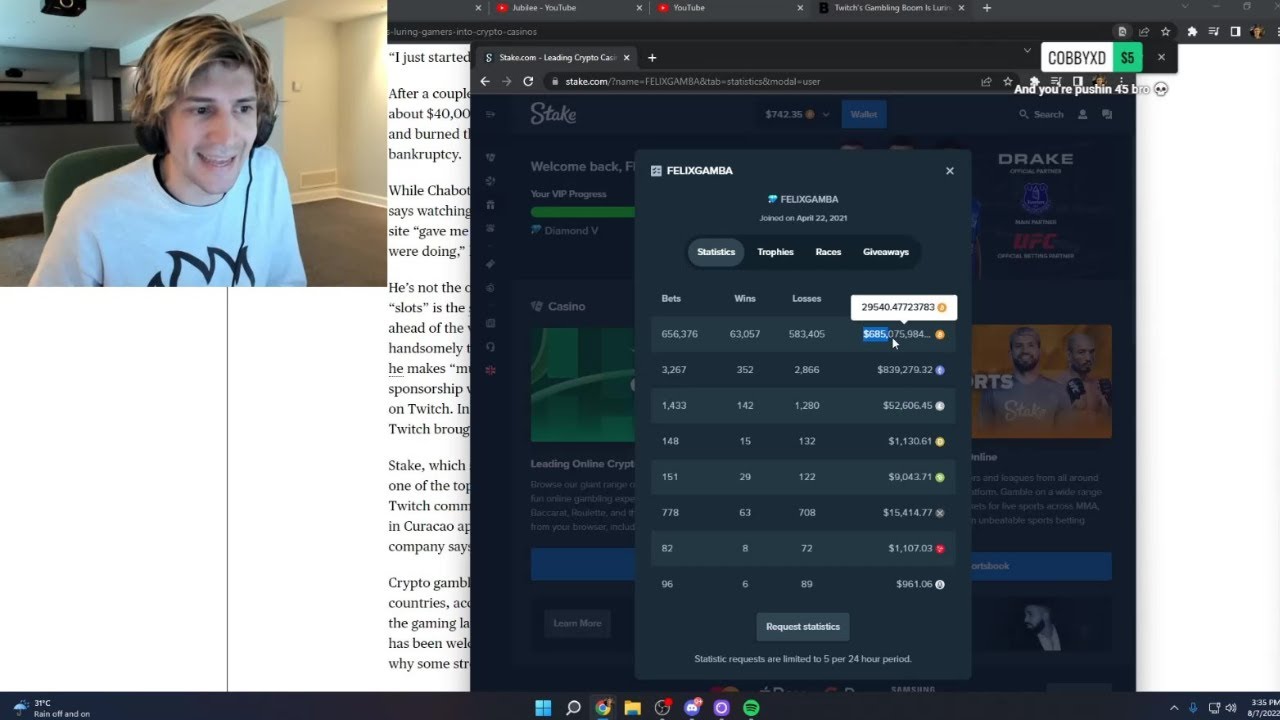Bookmark the Stake page with star icon
This screenshot has width=1280, height=720.
click(x=1007, y=81)
